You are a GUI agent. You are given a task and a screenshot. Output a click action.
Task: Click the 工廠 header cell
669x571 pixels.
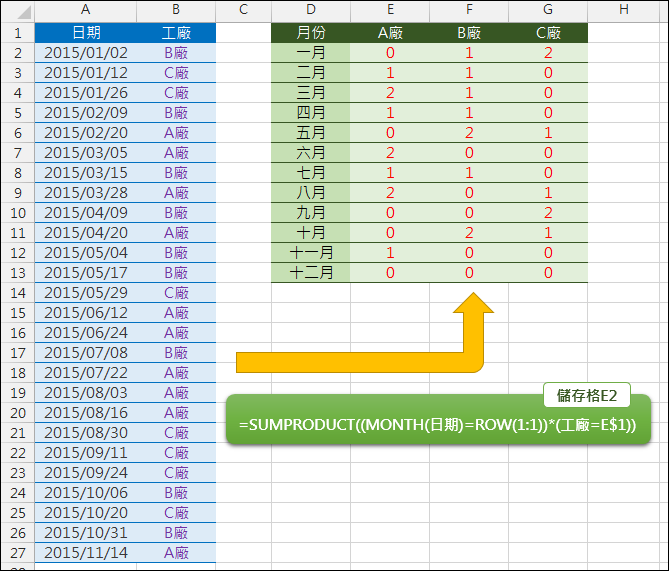(176, 33)
